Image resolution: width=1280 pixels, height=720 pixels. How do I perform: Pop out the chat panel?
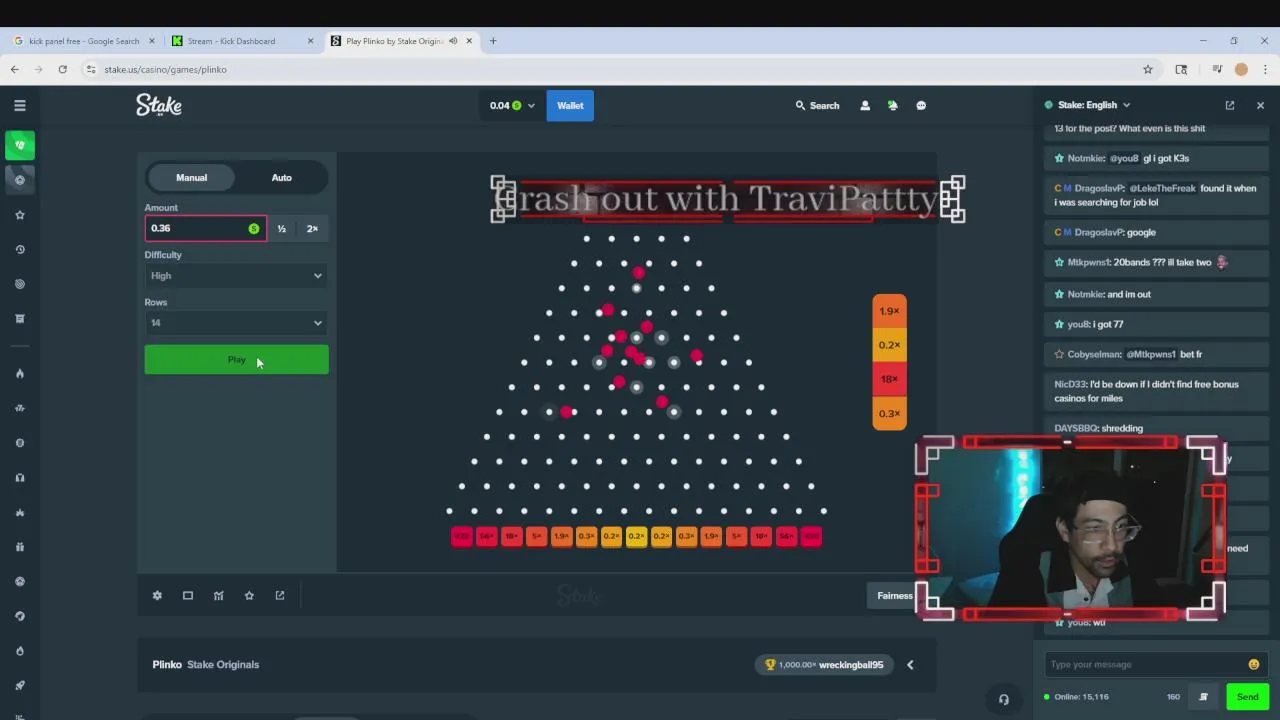click(1230, 105)
